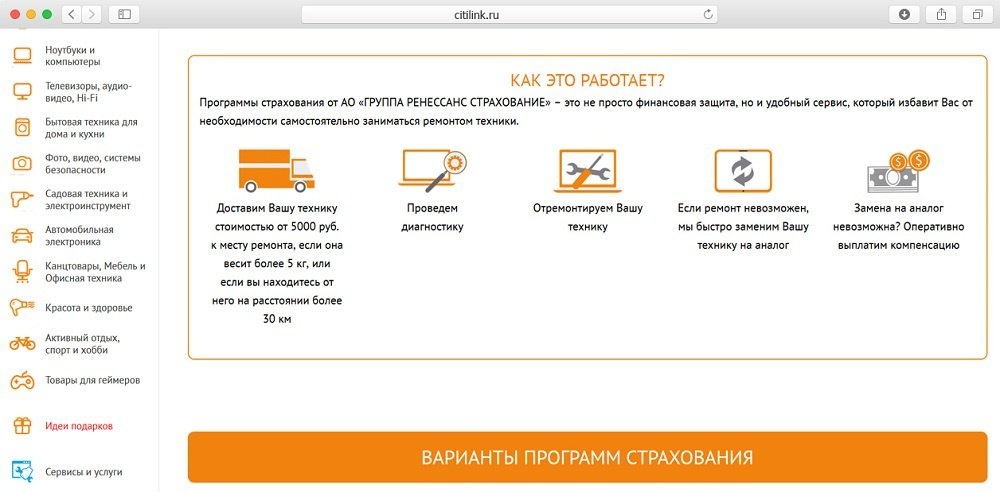Screen dimensions: 1000x492
Task: Click the washing machine icon for Бытовая техника
Action: 22,128
